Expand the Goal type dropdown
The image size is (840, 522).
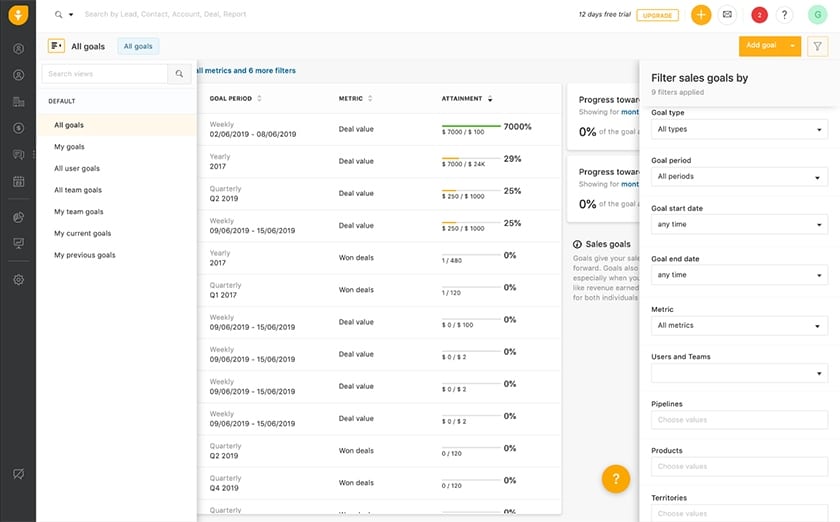click(739, 129)
